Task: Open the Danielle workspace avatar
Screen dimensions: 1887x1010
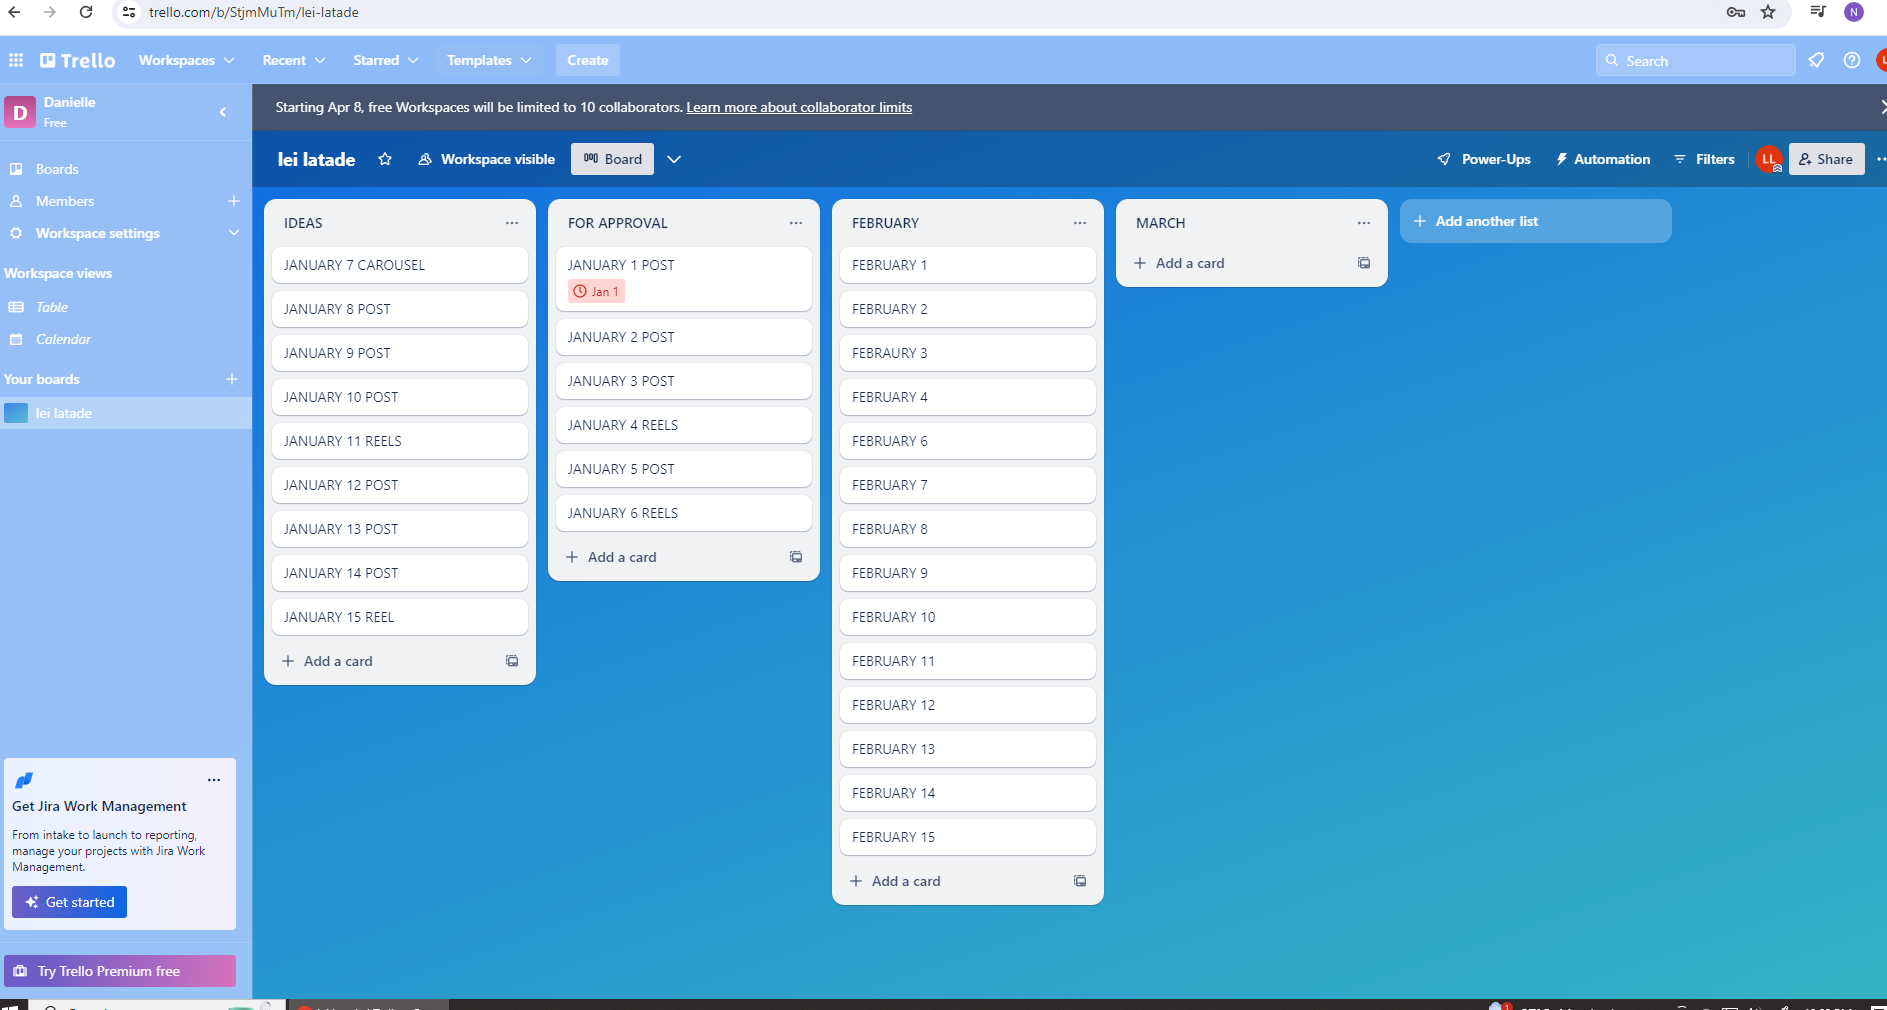Action: pos(20,112)
